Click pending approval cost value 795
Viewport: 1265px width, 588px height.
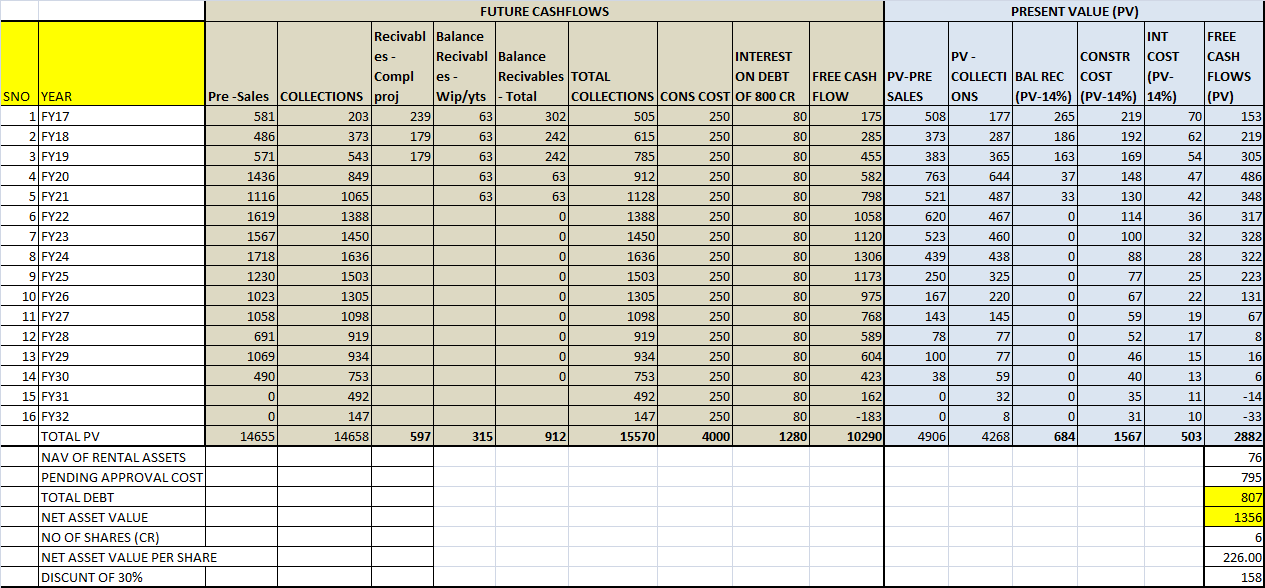click(1234, 477)
